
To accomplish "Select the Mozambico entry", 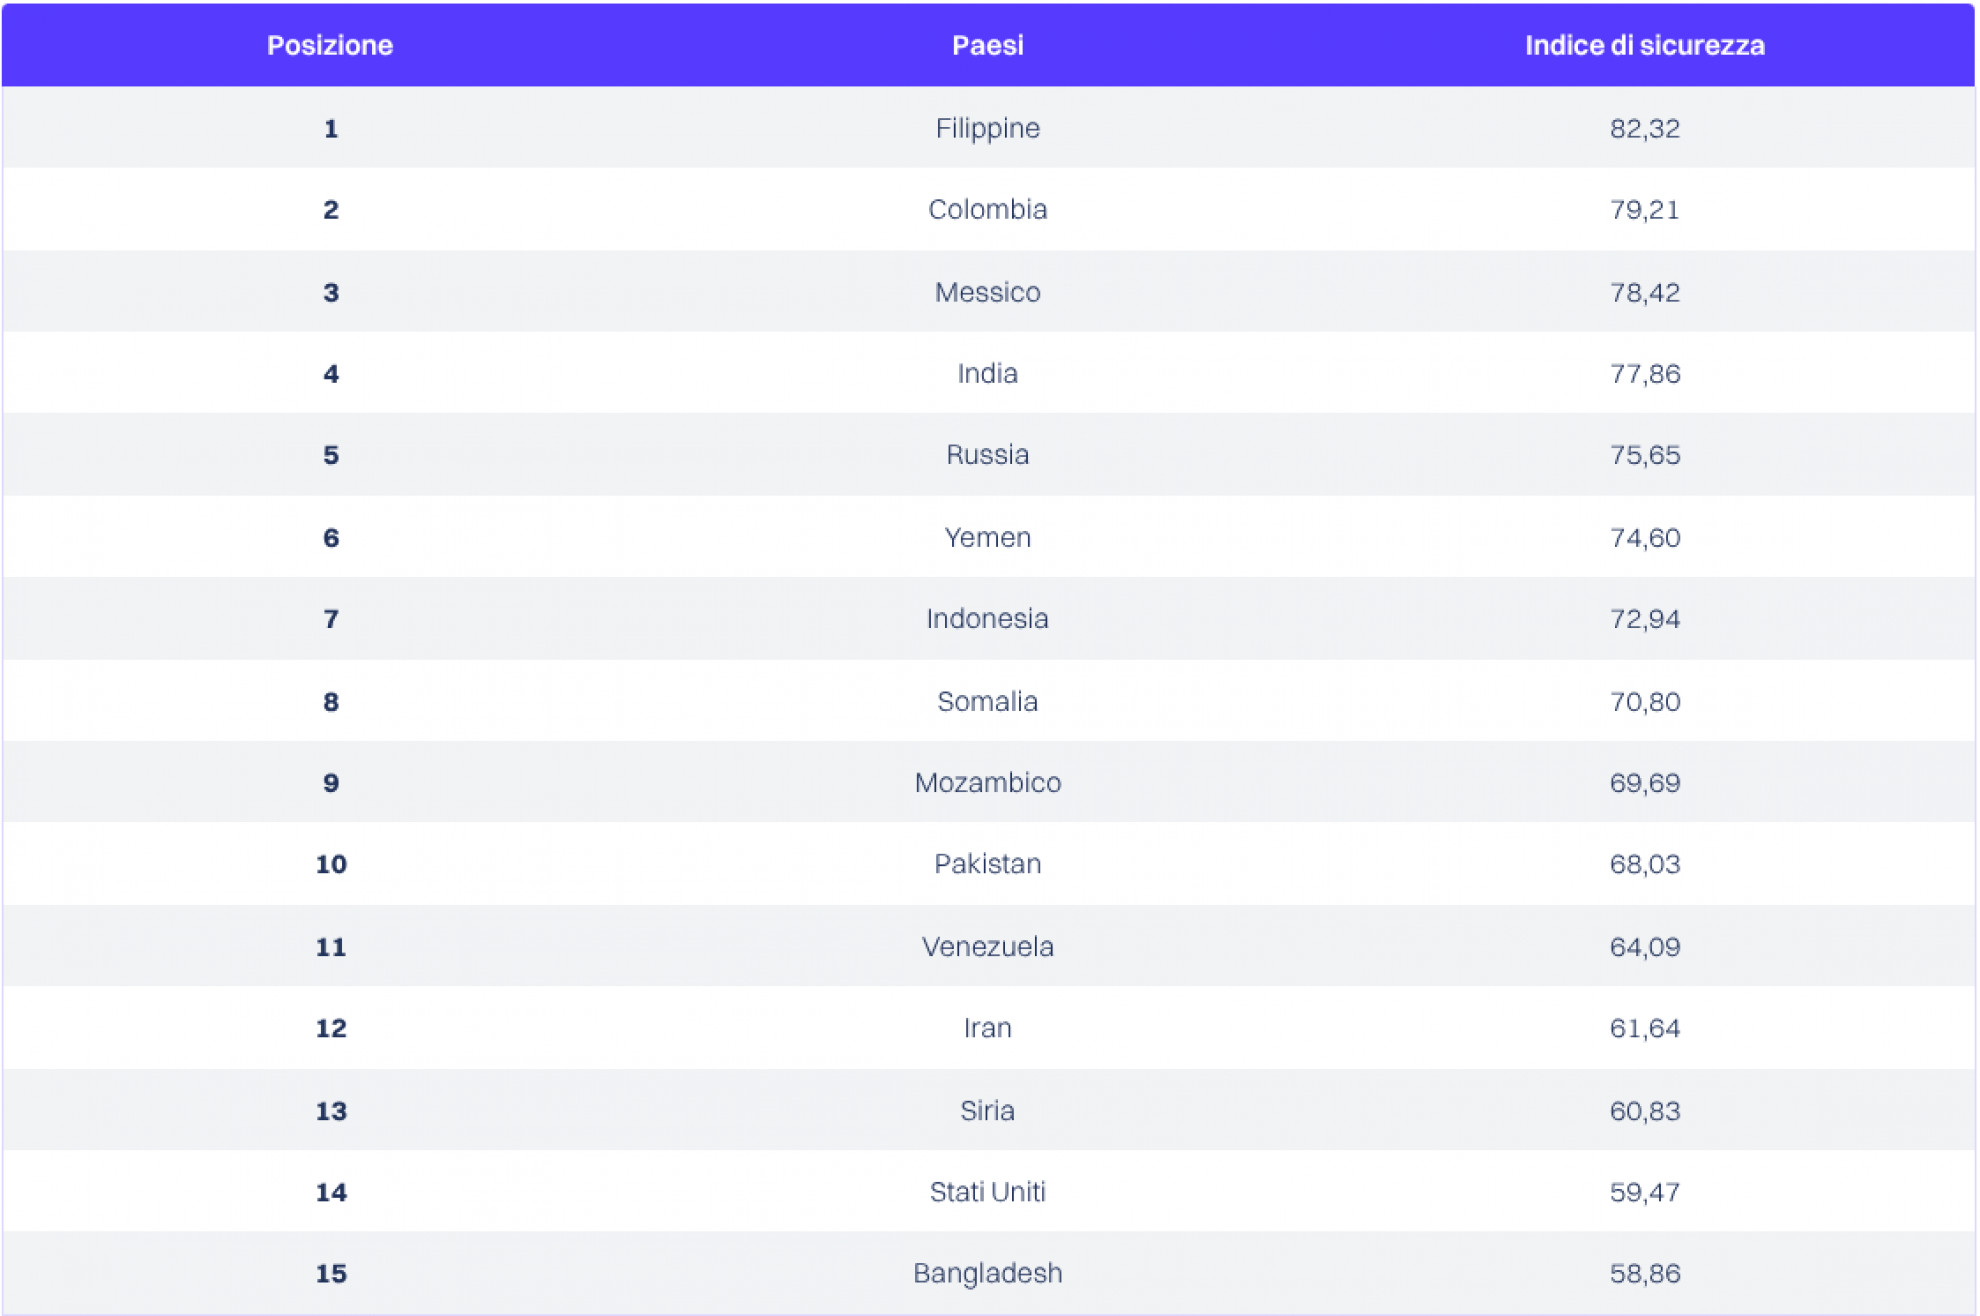I will click(x=987, y=782).
